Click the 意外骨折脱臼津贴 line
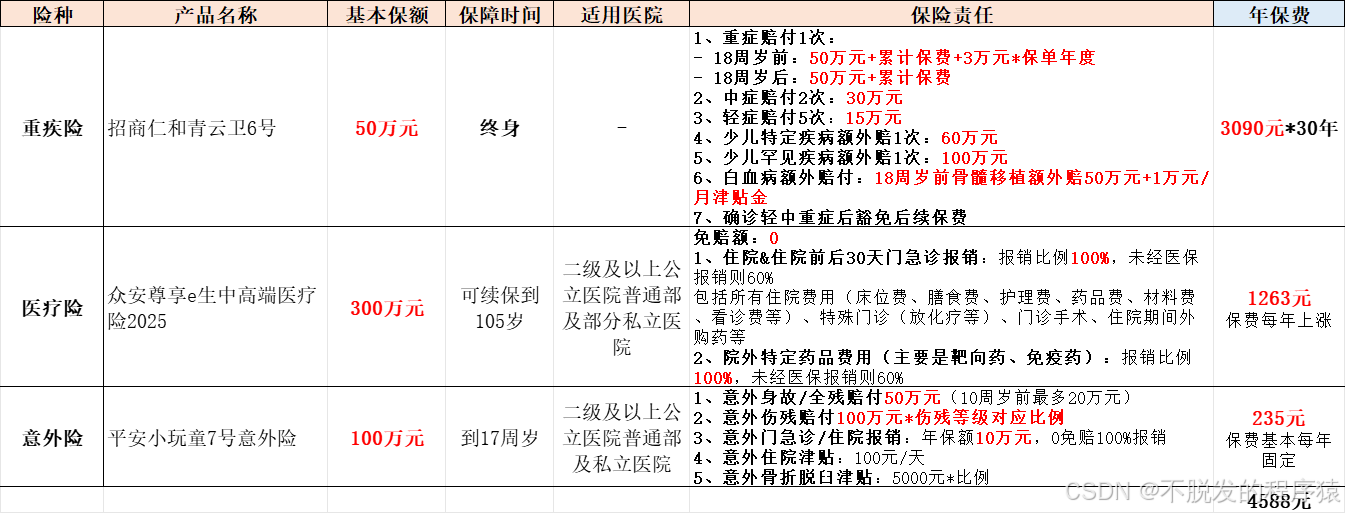 (x=840, y=477)
